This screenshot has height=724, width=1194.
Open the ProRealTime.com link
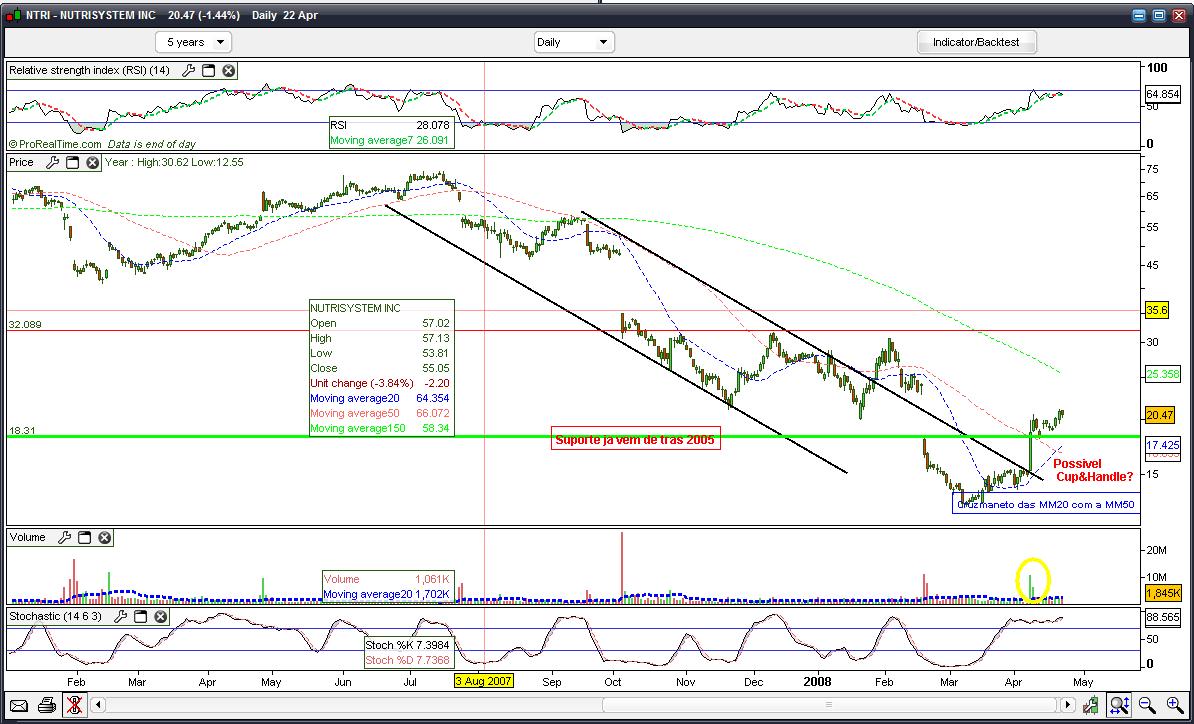click(x=54, y=144)
